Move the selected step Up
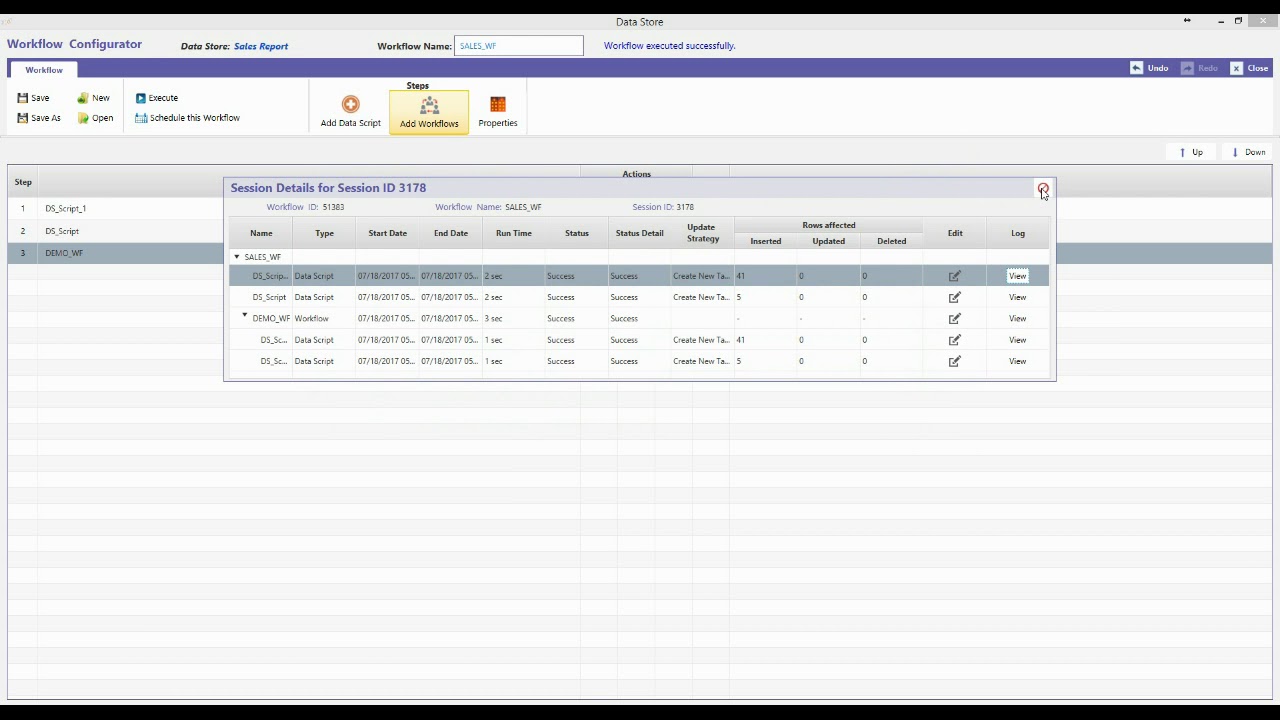The image size is (1280, 720). coord(1191,152)
